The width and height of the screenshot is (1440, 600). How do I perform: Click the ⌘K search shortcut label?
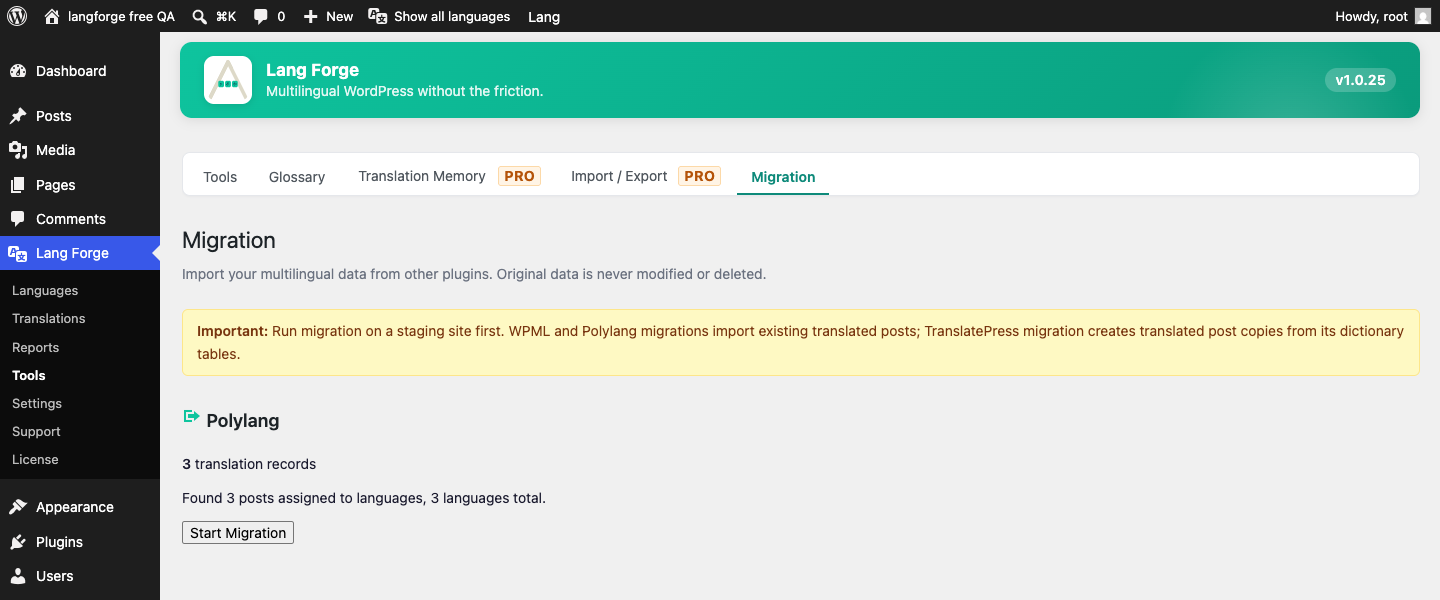click(x=226, y=16)
